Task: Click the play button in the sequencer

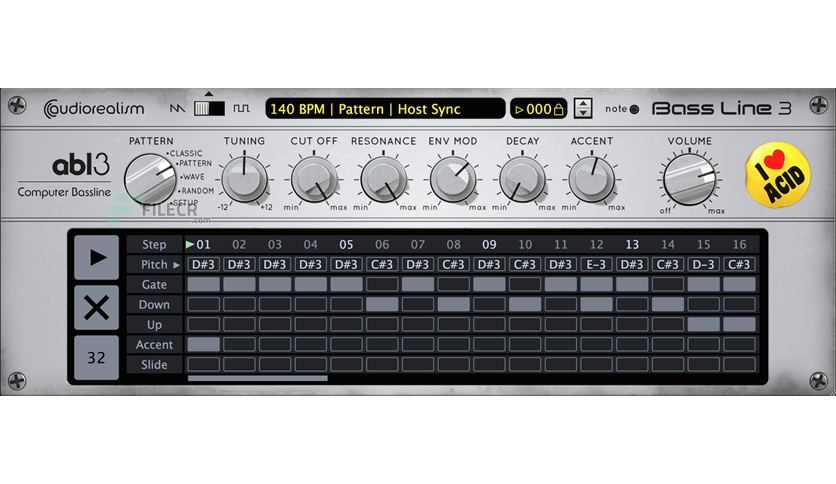Action: point(97,257)
